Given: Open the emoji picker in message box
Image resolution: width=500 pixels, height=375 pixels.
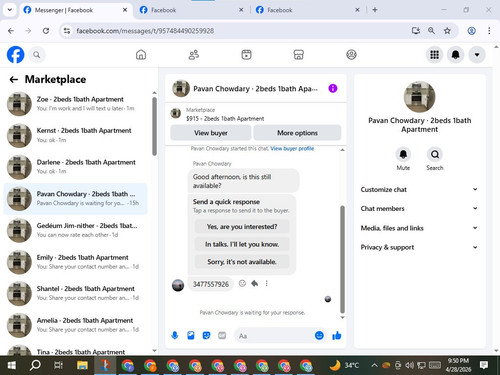Looking at the screenshot, I should click(x=319, y=335).
